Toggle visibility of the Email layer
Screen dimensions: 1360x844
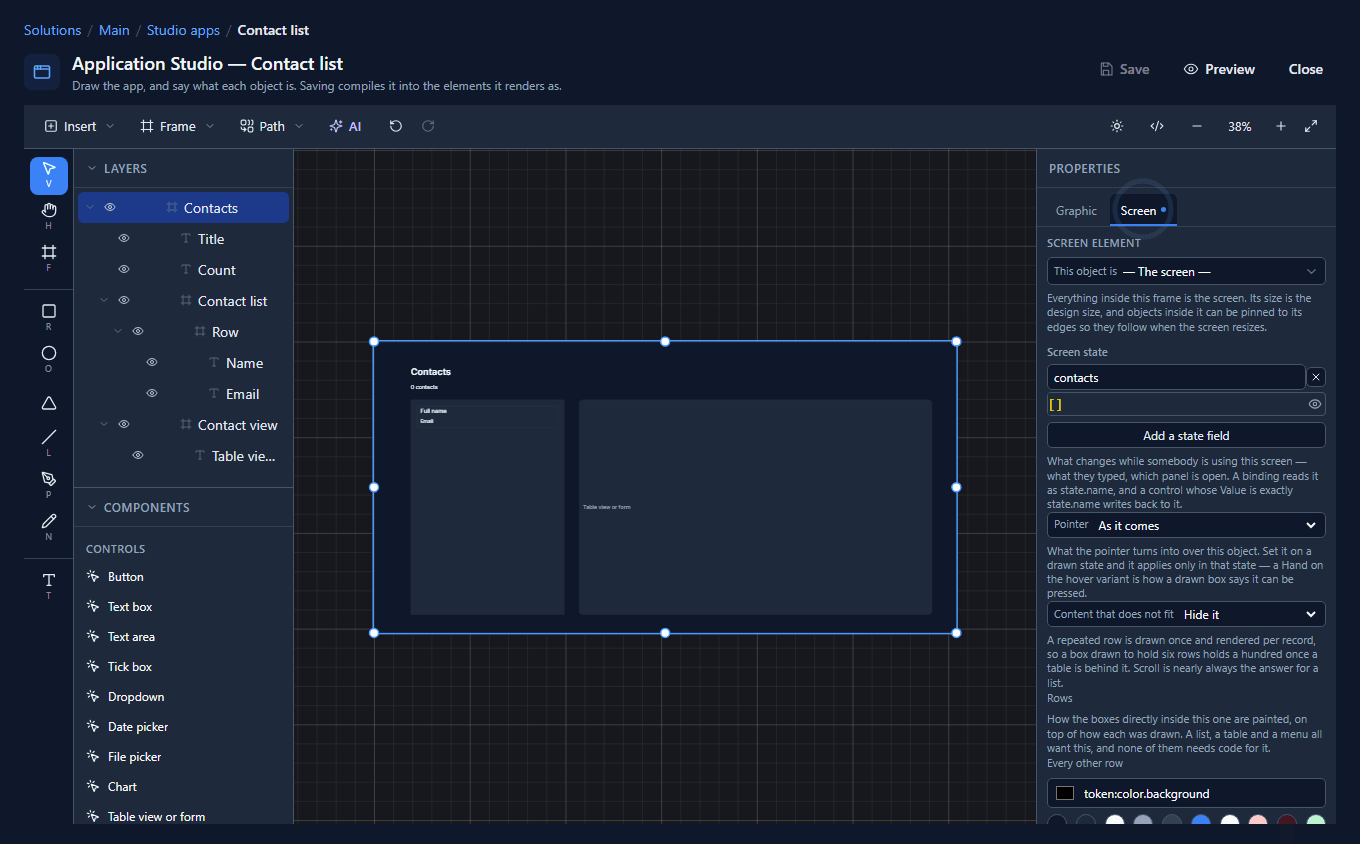point(152,394)
